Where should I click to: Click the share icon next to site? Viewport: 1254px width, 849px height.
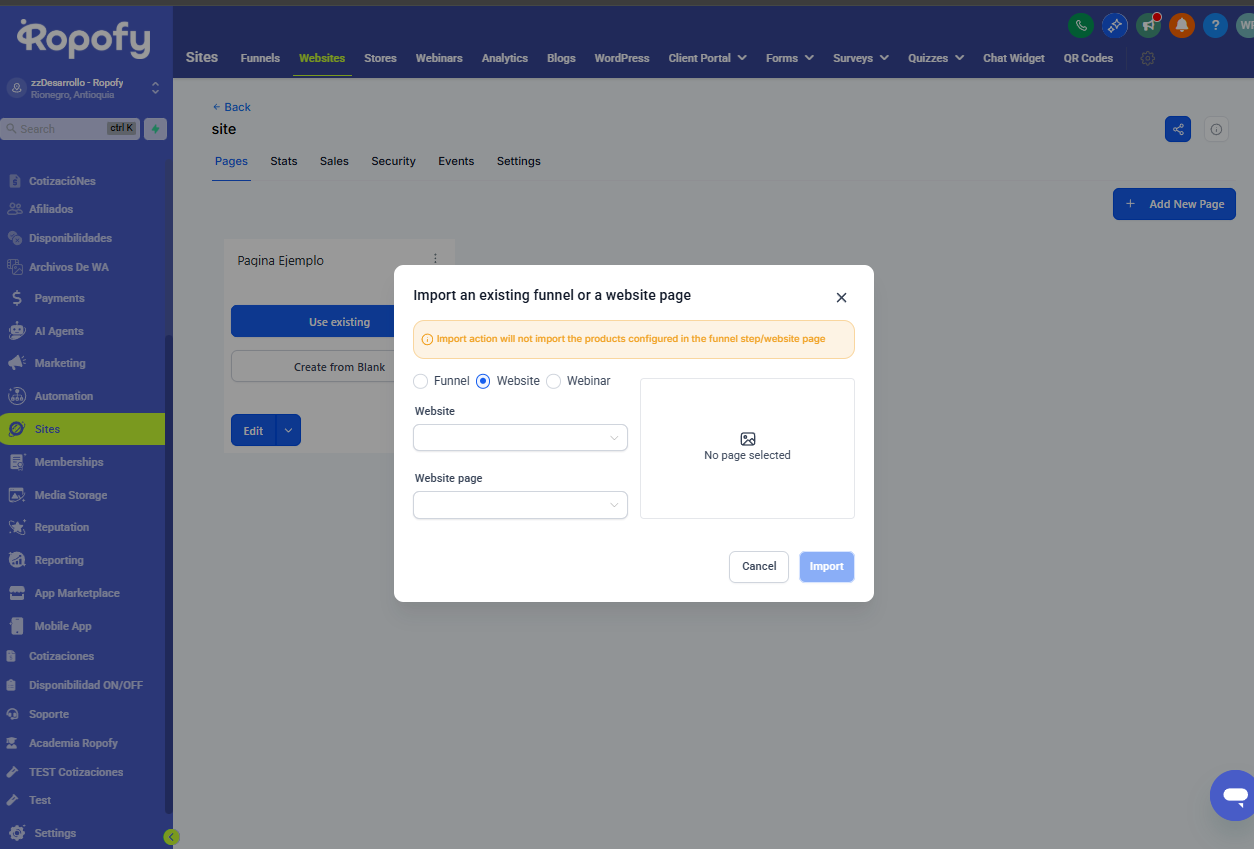1178,129
